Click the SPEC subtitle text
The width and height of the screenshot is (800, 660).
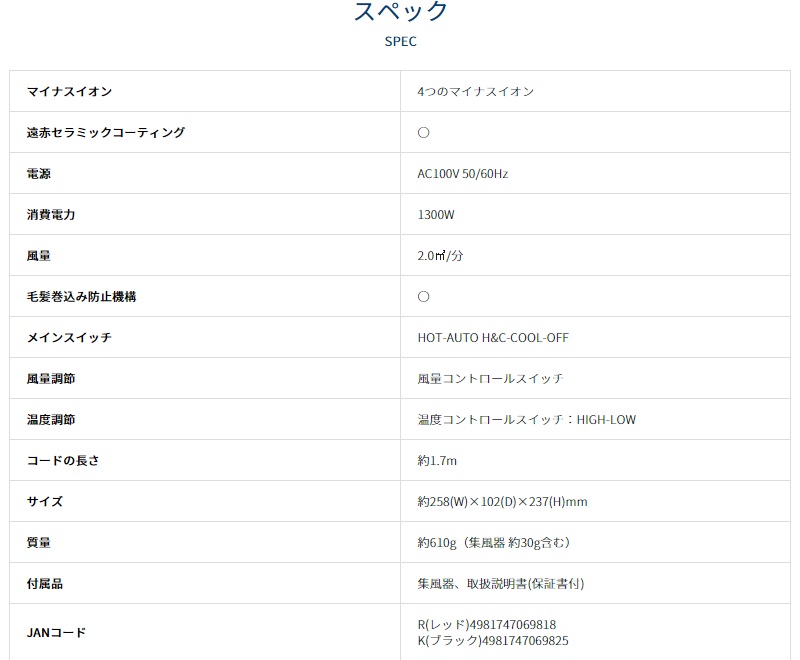399,41
